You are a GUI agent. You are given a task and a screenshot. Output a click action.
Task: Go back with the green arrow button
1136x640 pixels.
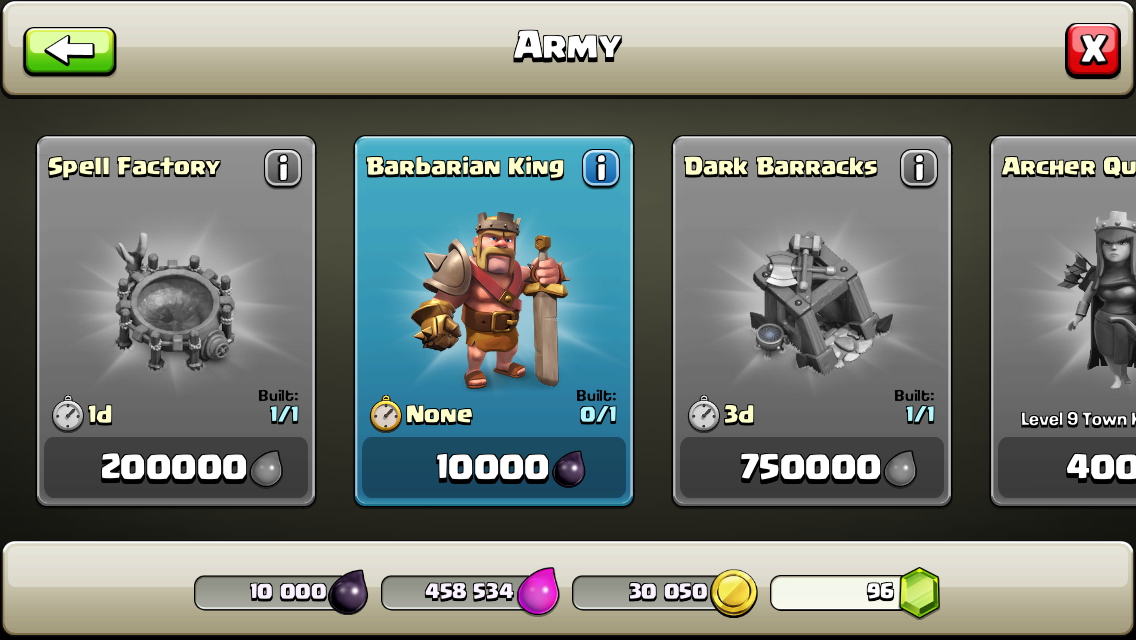[x=70, y=51]
